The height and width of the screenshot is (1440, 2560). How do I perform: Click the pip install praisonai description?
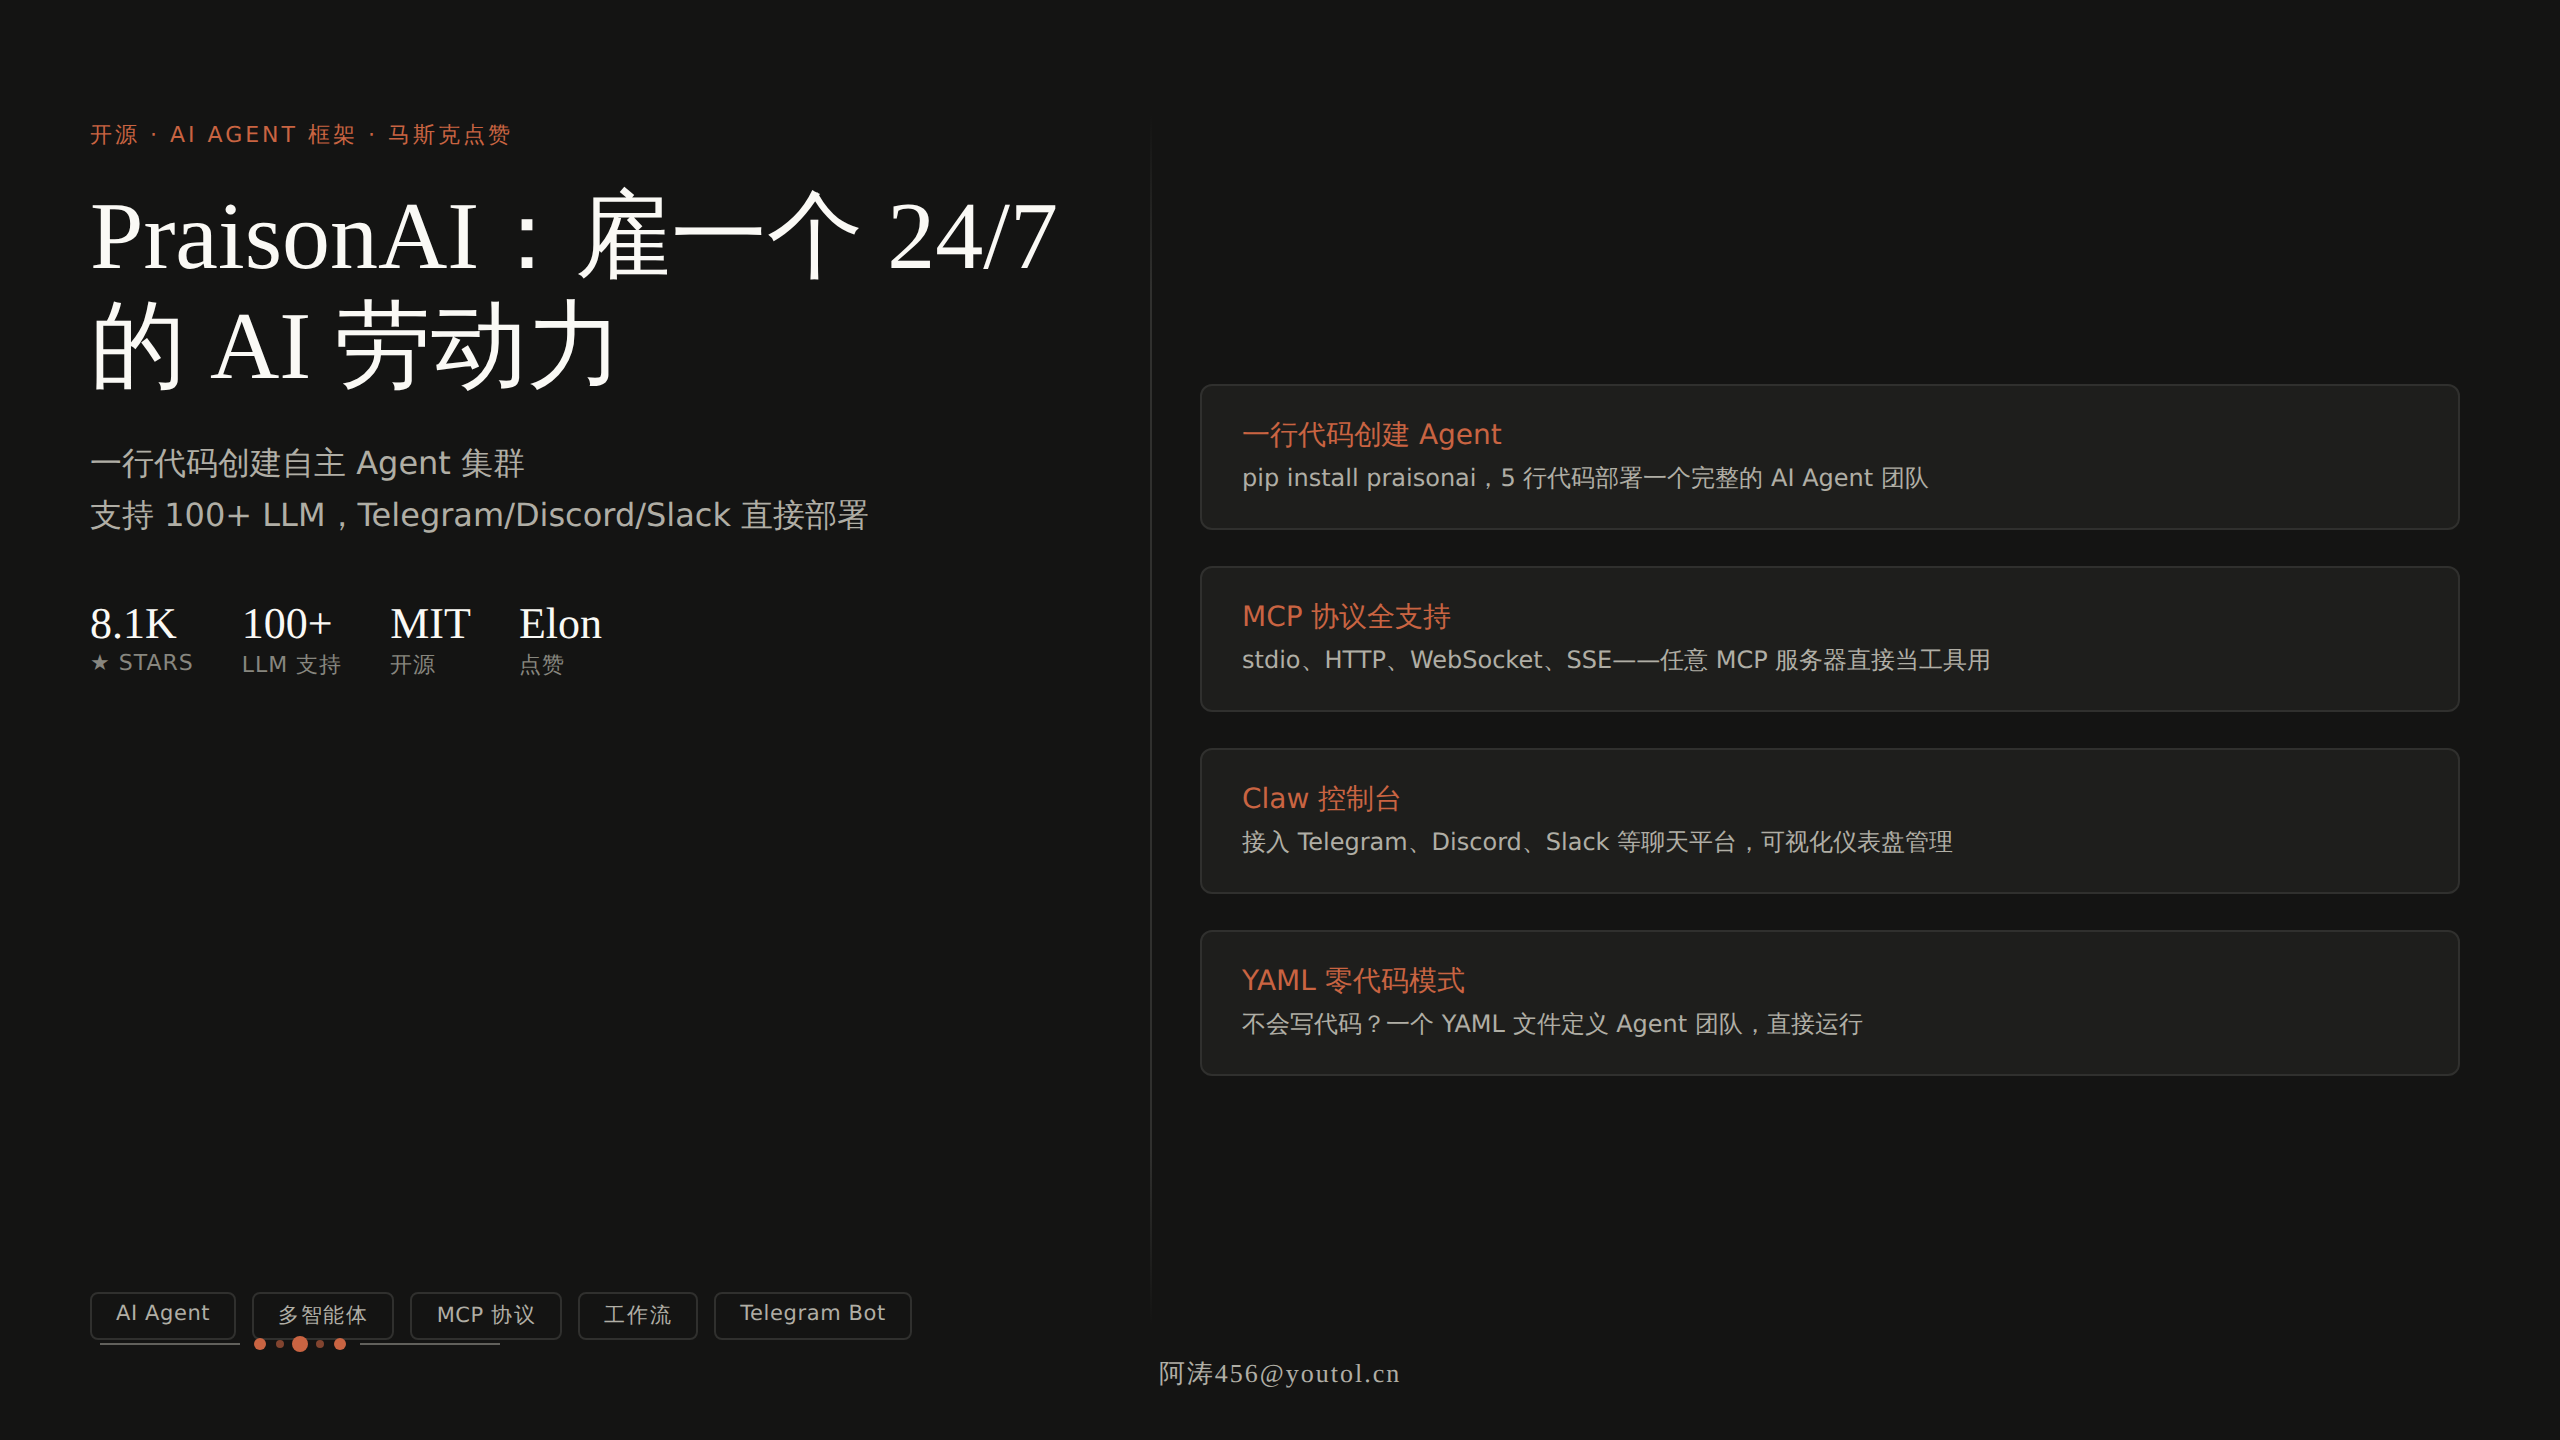pos(1585,478)
